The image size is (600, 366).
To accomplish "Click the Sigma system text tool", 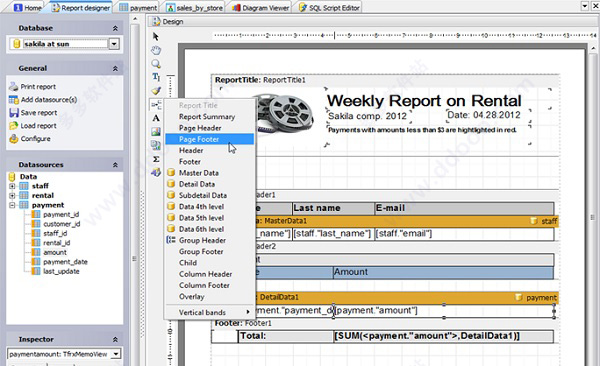I will [155, 159].
